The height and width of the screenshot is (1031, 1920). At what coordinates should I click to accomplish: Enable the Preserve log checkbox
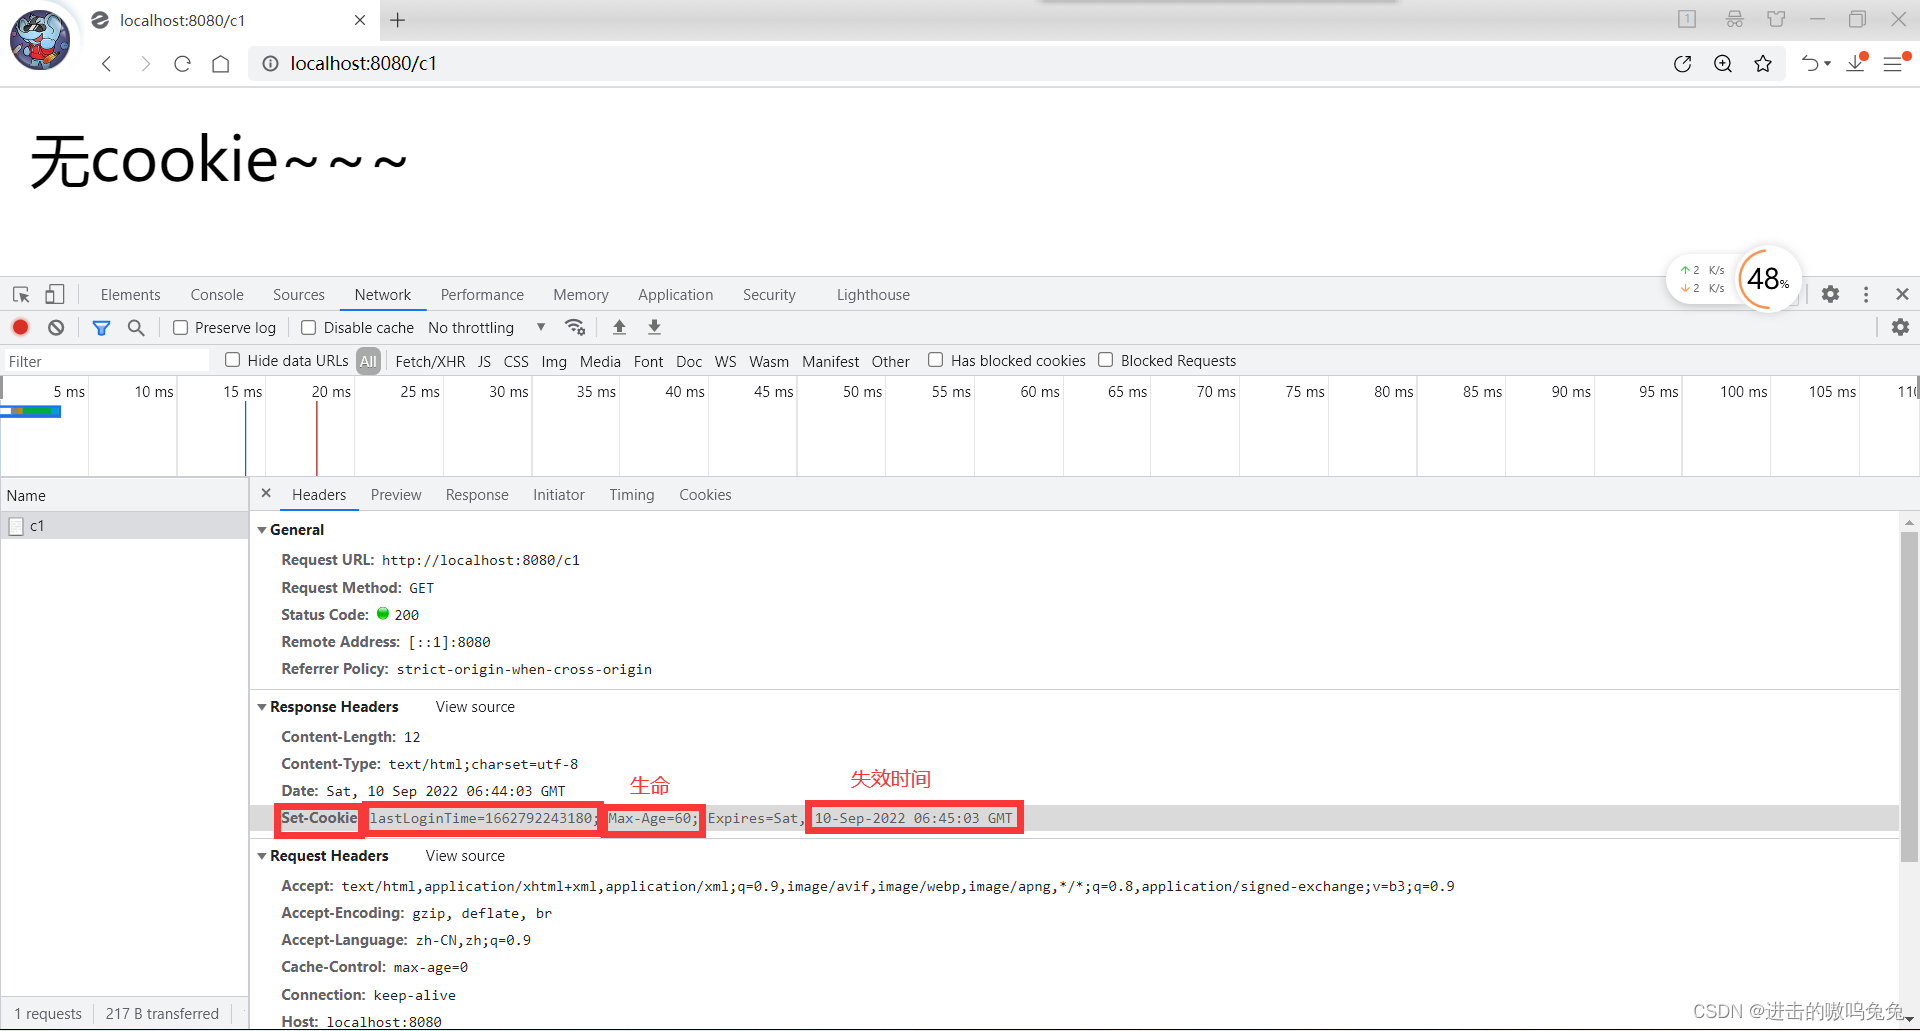pos(180,327)
